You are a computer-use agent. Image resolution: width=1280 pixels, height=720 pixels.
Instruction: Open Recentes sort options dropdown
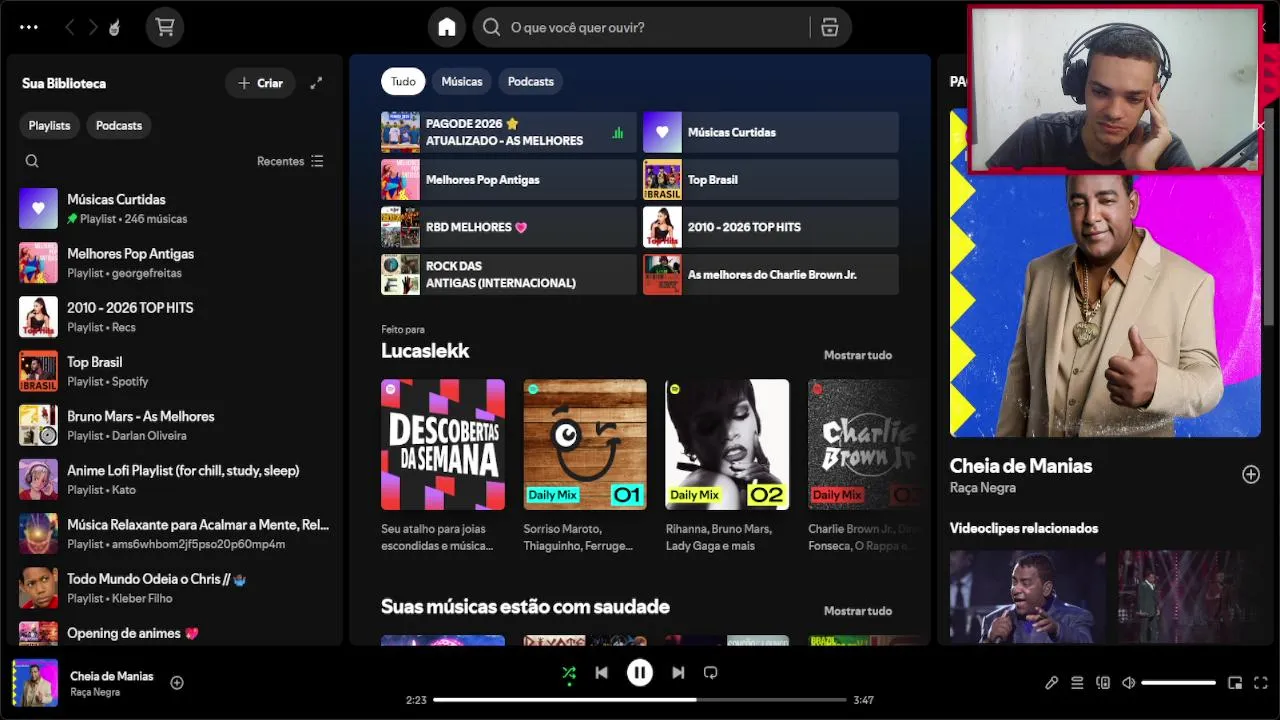pyautogui.click(x=290, y=161)
